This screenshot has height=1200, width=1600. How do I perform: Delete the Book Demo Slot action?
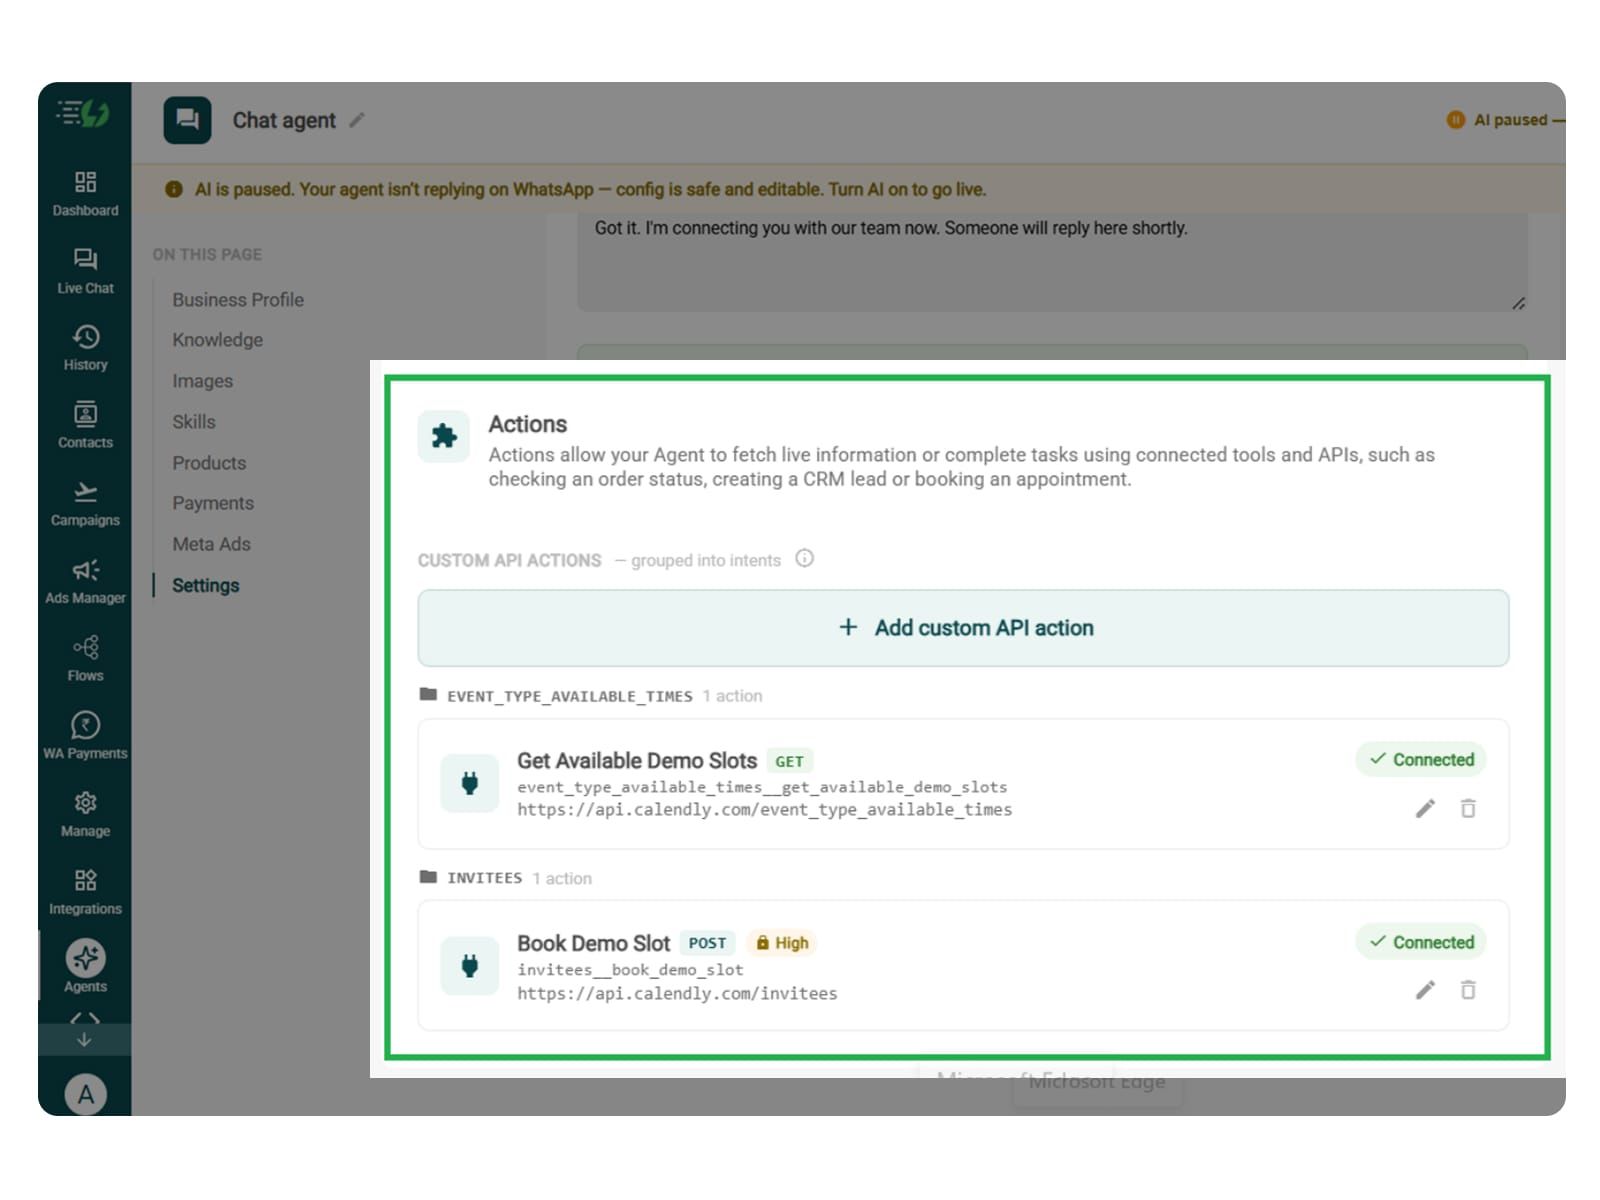(1468, 990)
